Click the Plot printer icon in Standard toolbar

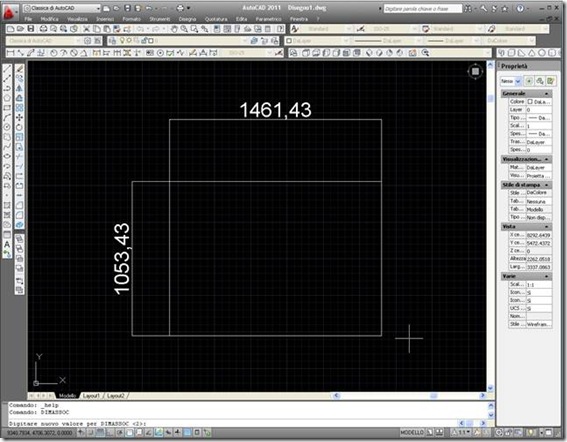tap(43, 29)
